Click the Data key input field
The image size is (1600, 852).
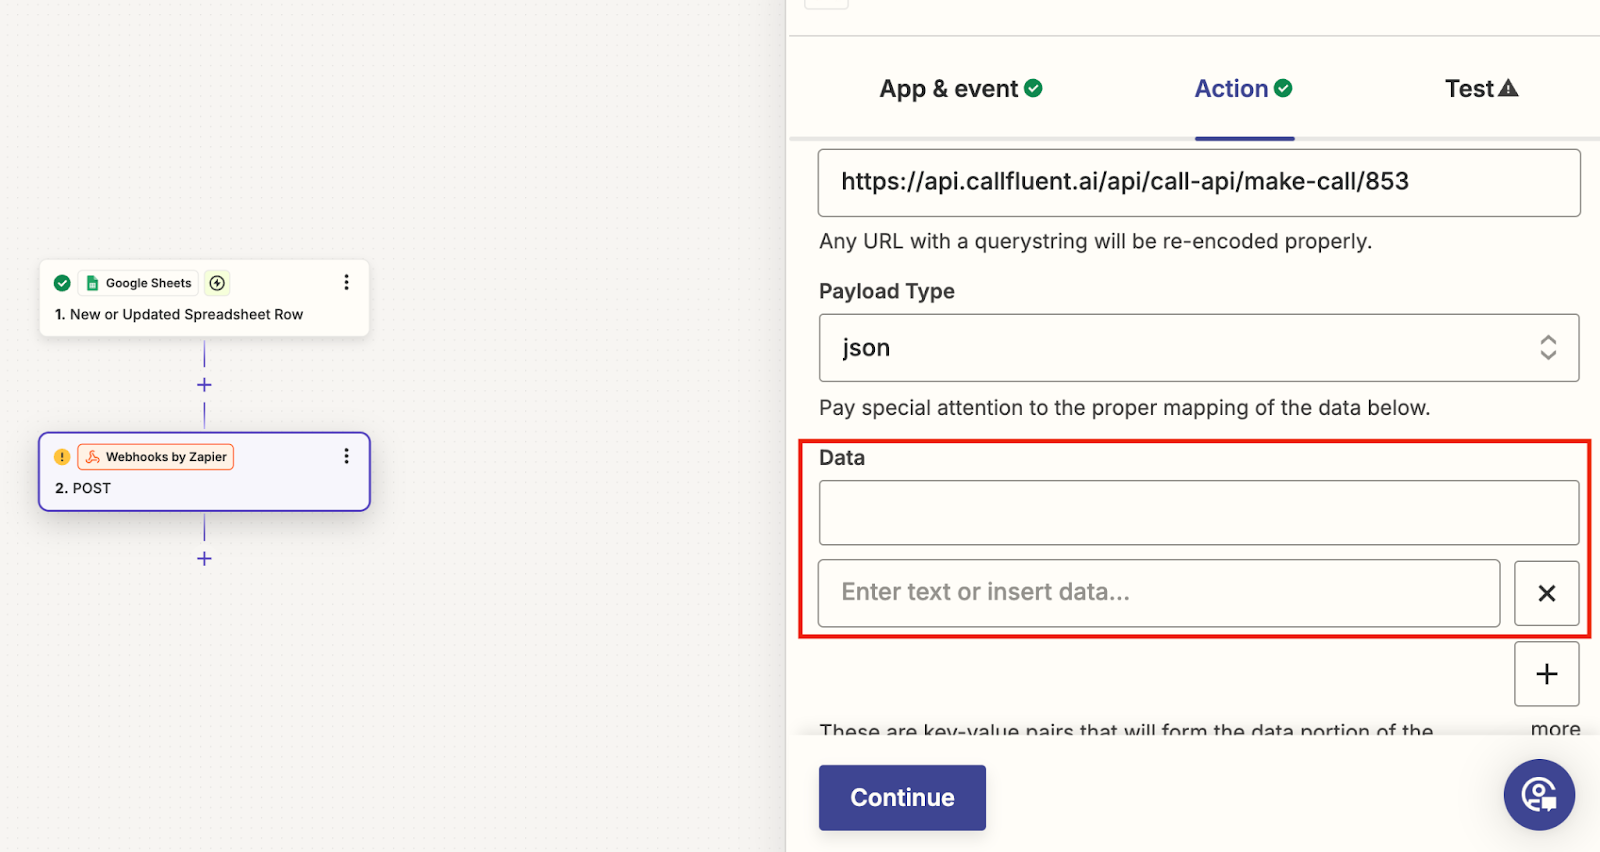tap(1199, 513)
